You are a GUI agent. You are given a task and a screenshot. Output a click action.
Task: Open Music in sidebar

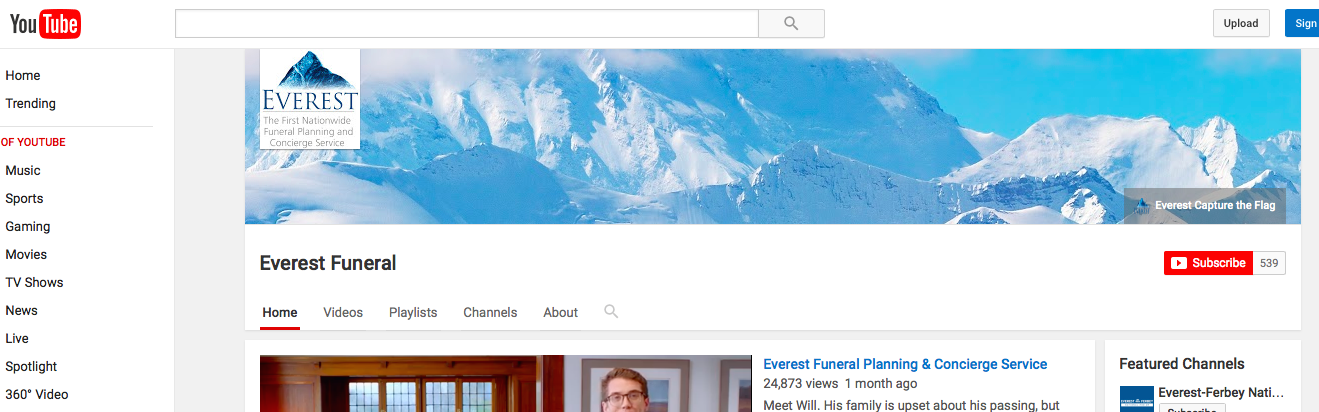point(23,170)
